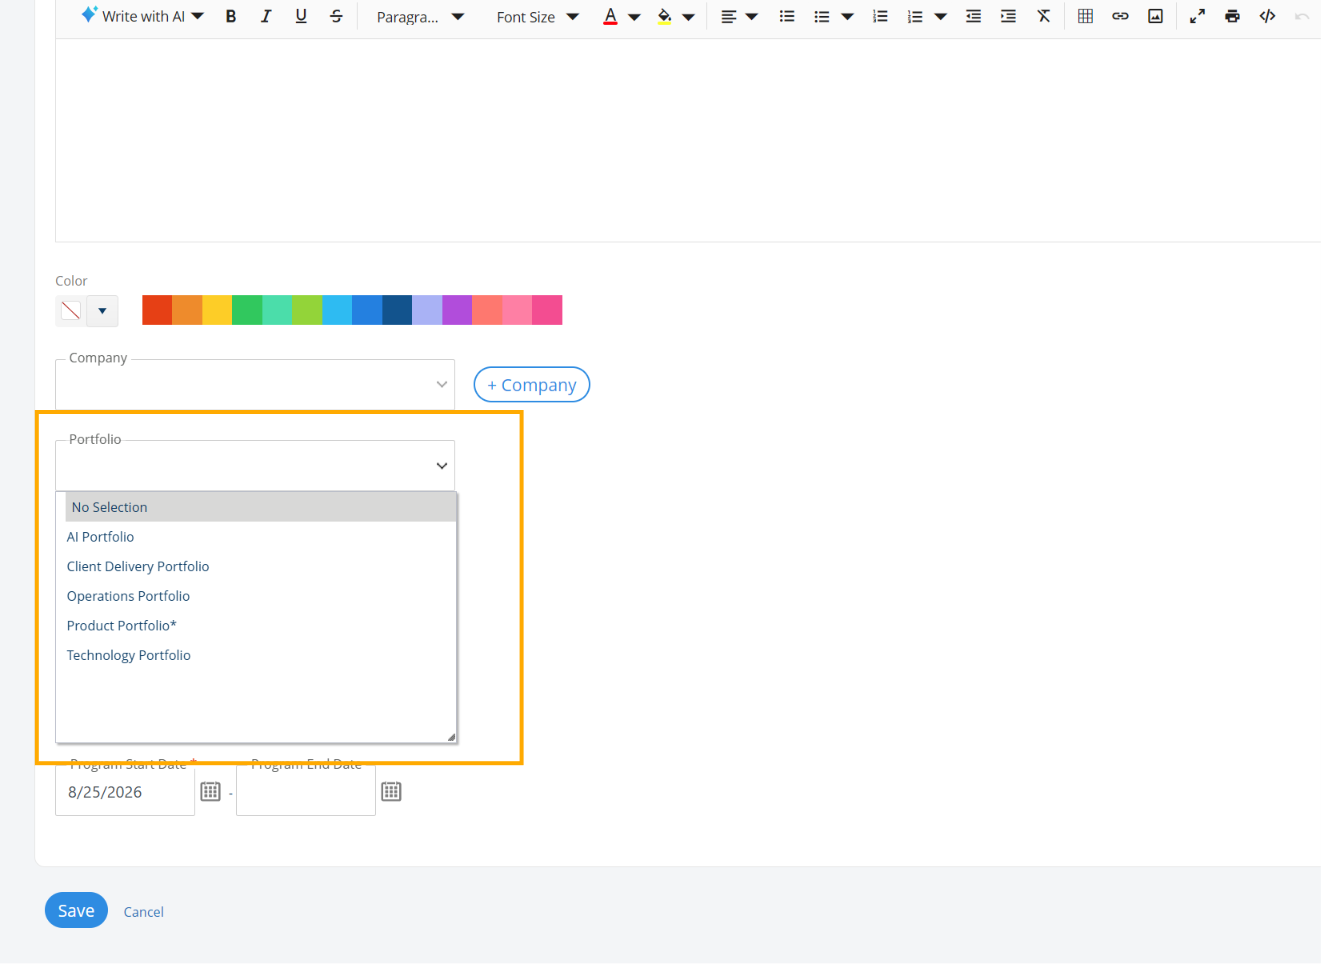Toggle strikethrough formatting
The height and width of the screenshot is (964, 1321).
coord(336,16)
